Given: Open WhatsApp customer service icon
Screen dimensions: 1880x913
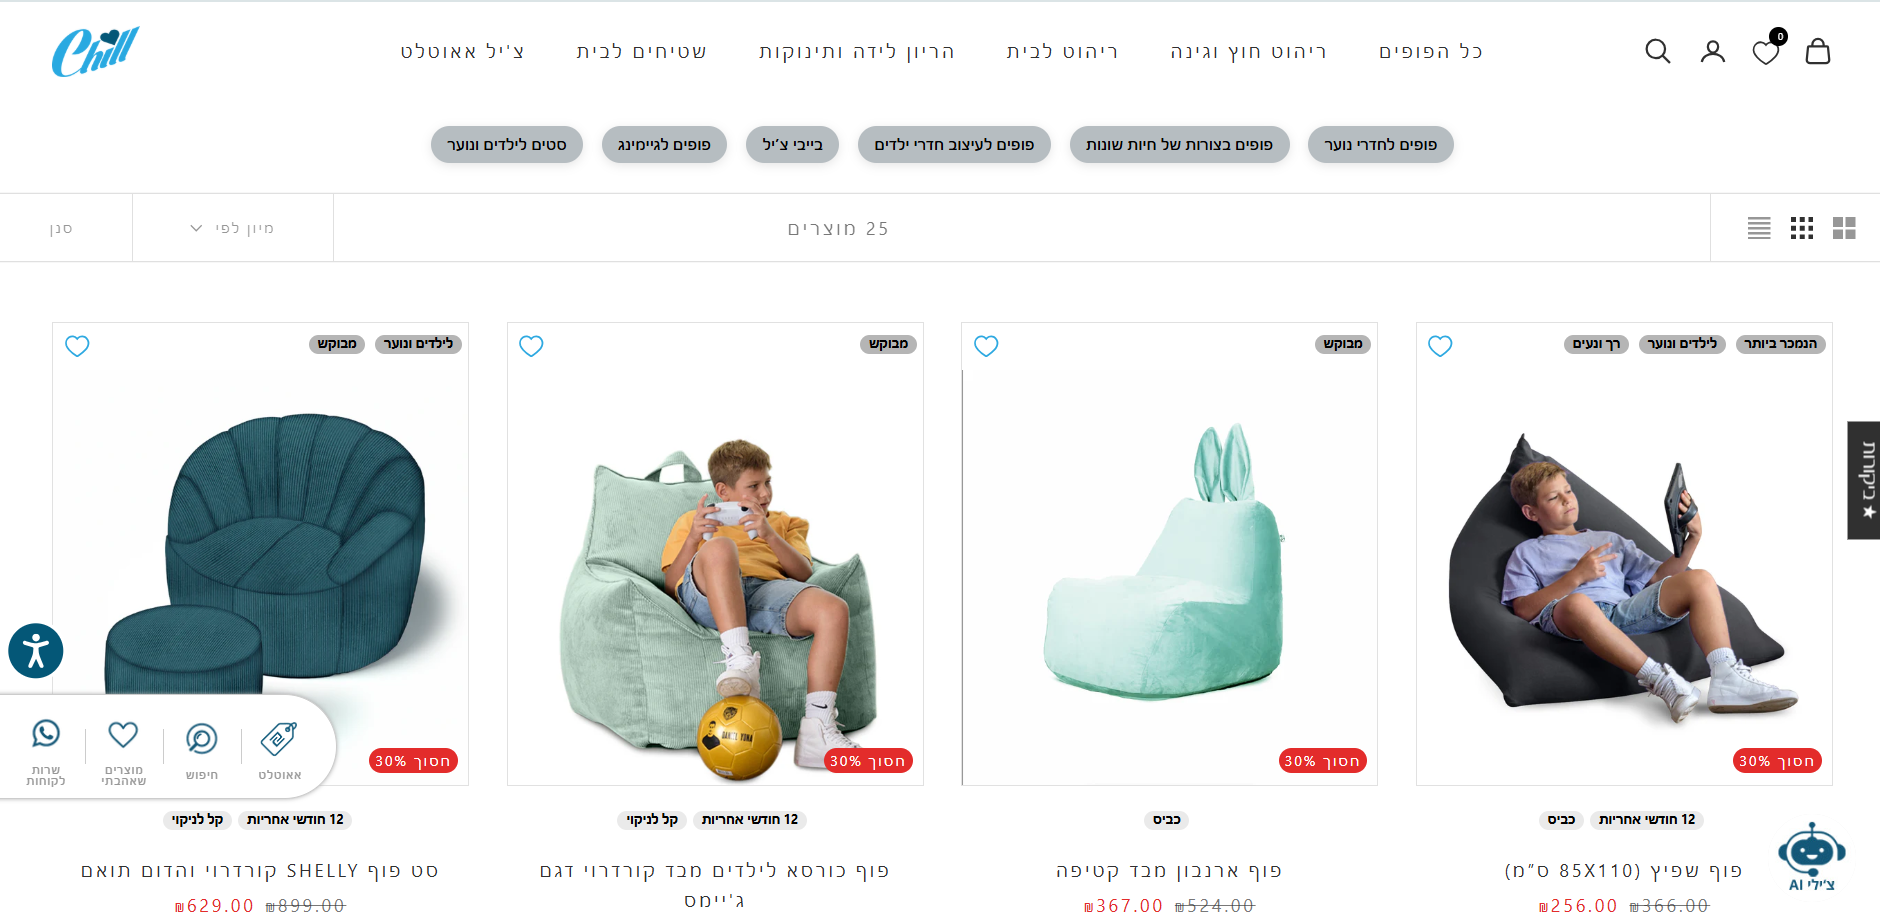Looking at the screenshot, I should click(46, 751).
